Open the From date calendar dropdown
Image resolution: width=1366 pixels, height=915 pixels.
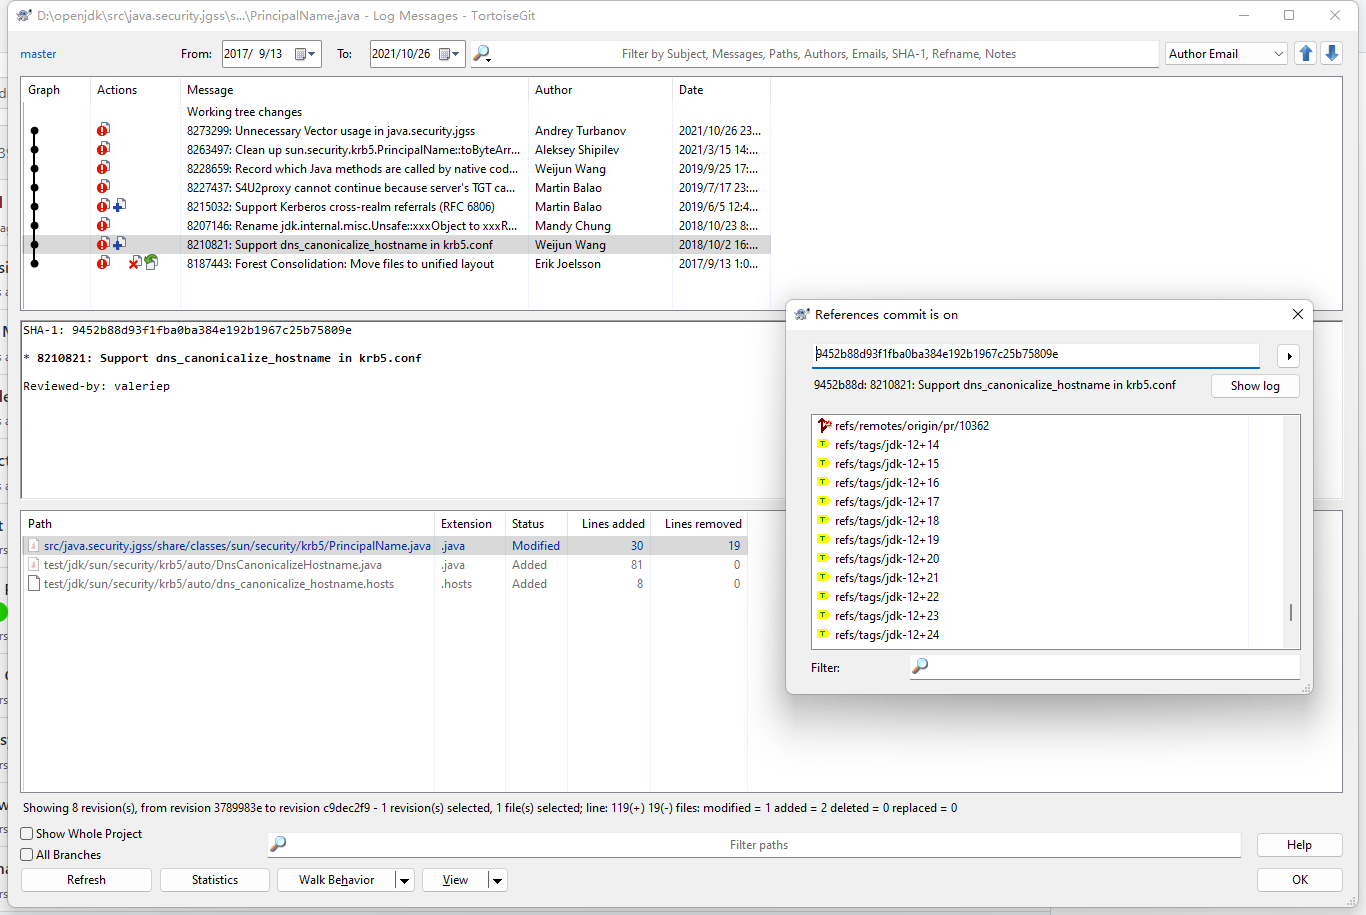click(306, 54)
